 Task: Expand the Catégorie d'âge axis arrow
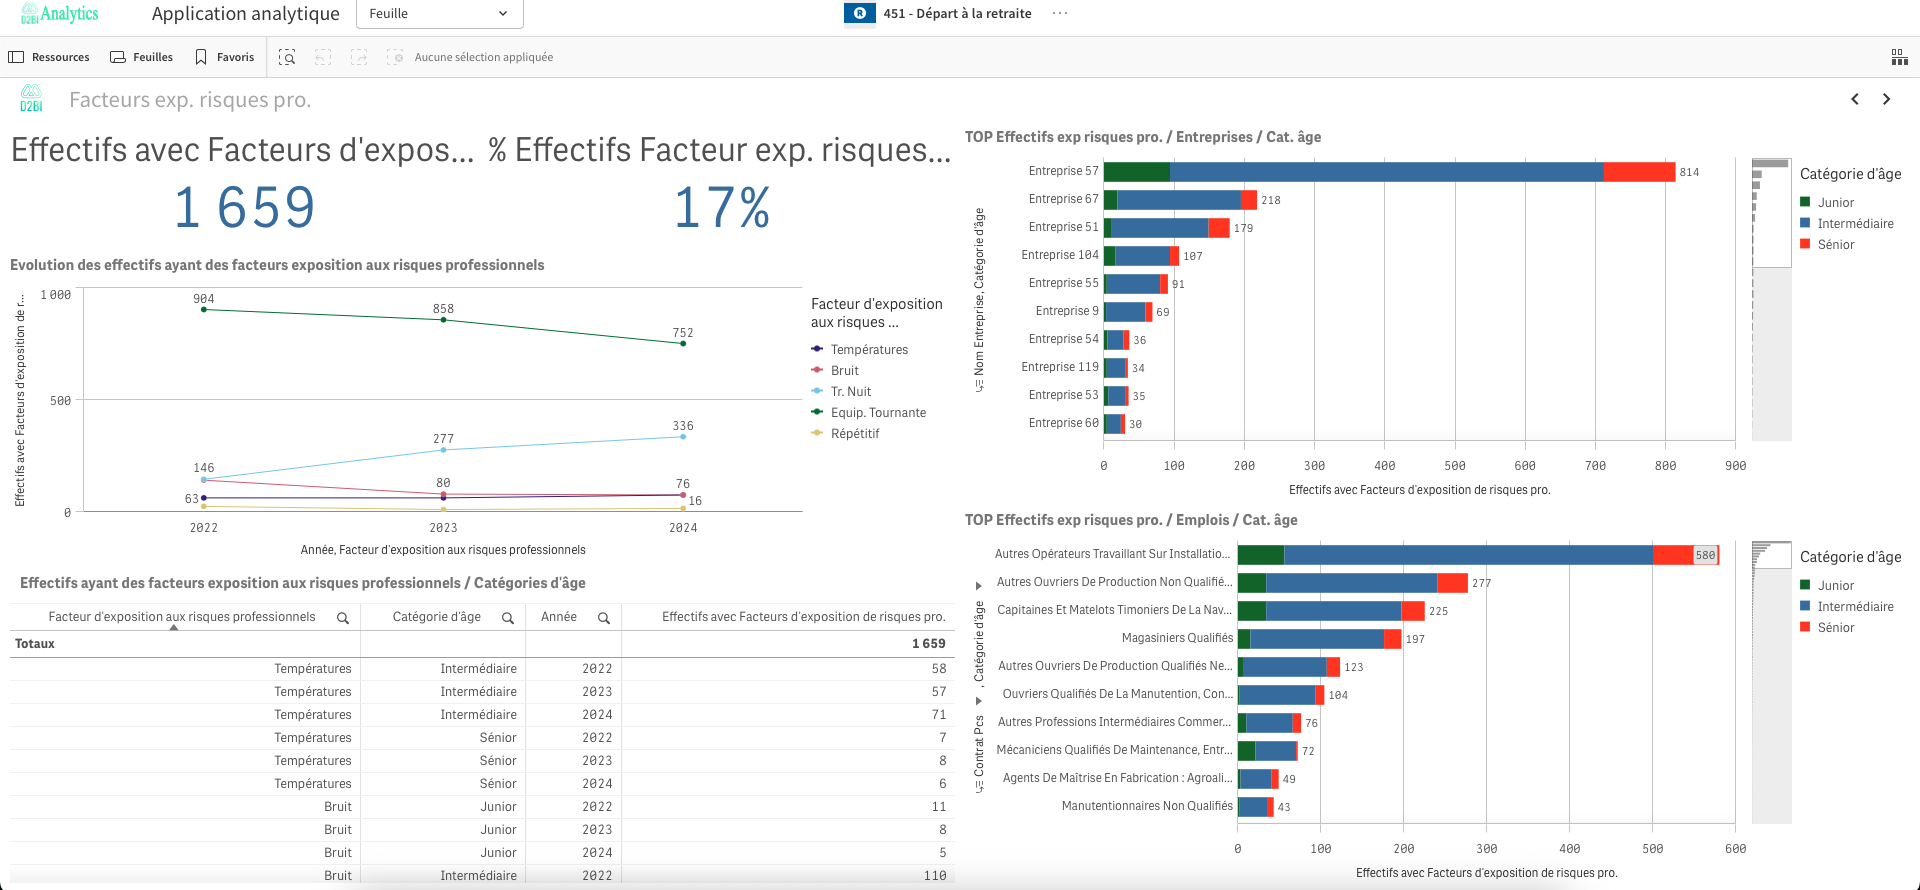click(979, 586)
